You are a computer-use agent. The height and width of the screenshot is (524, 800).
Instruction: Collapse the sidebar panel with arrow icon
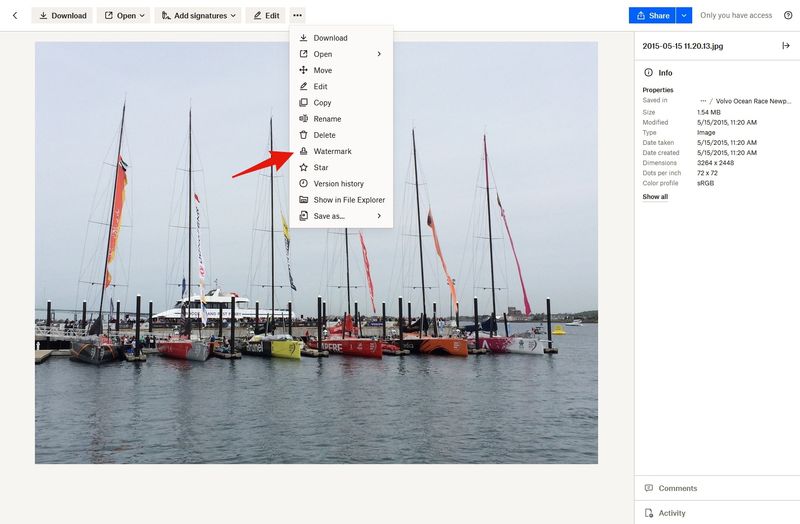785,46
